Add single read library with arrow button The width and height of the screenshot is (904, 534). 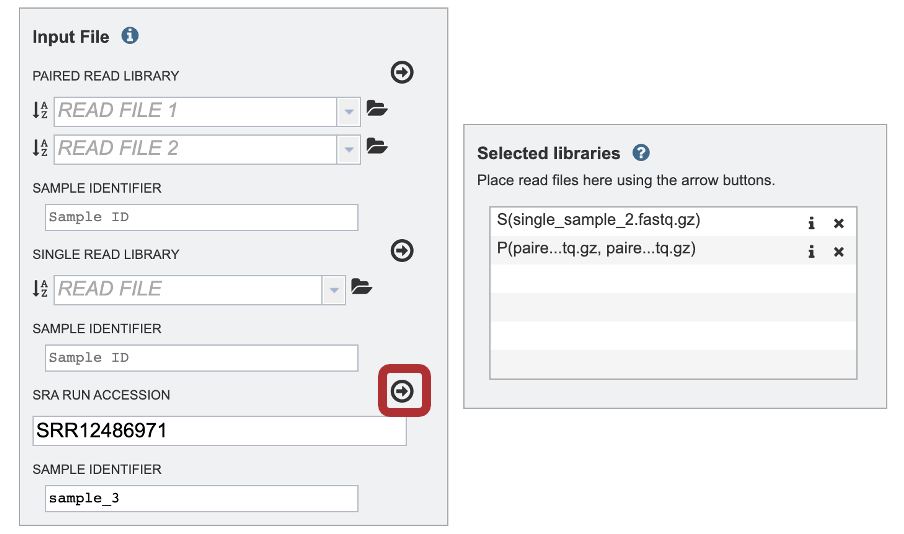click(x=402, y=250)
